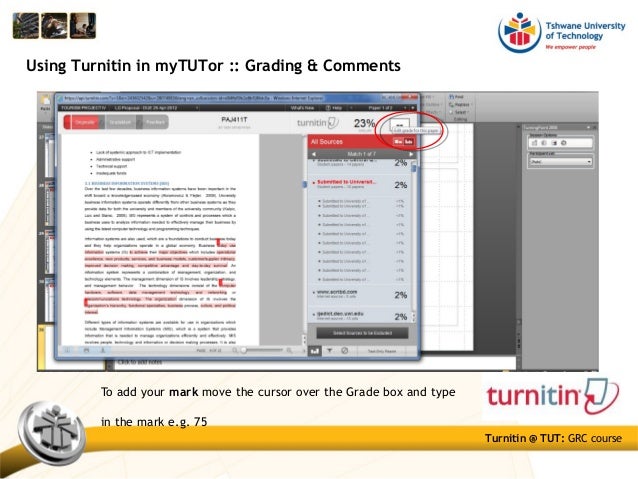Screen dimensions: 638x479
Task: Click the 23% similarity score
Action: 364,123
